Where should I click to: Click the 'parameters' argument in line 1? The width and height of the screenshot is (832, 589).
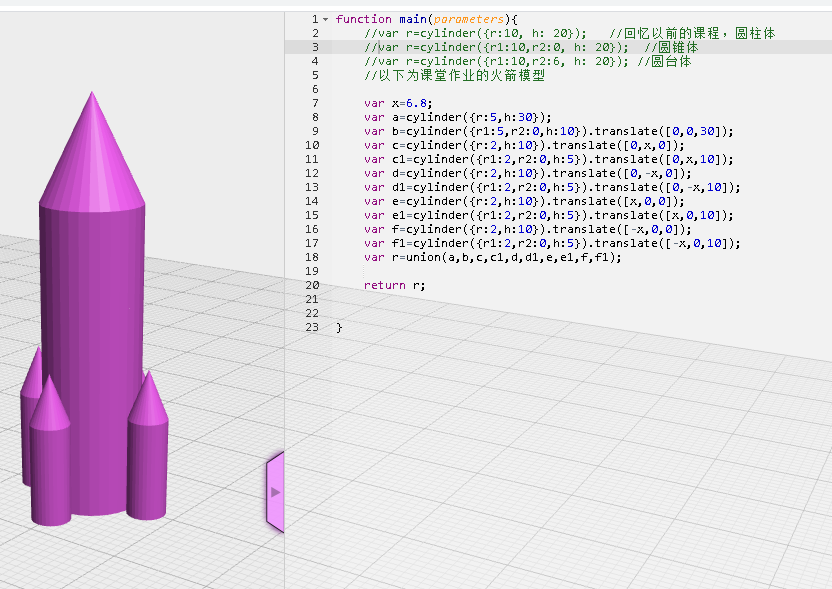(x=469, y=19)
